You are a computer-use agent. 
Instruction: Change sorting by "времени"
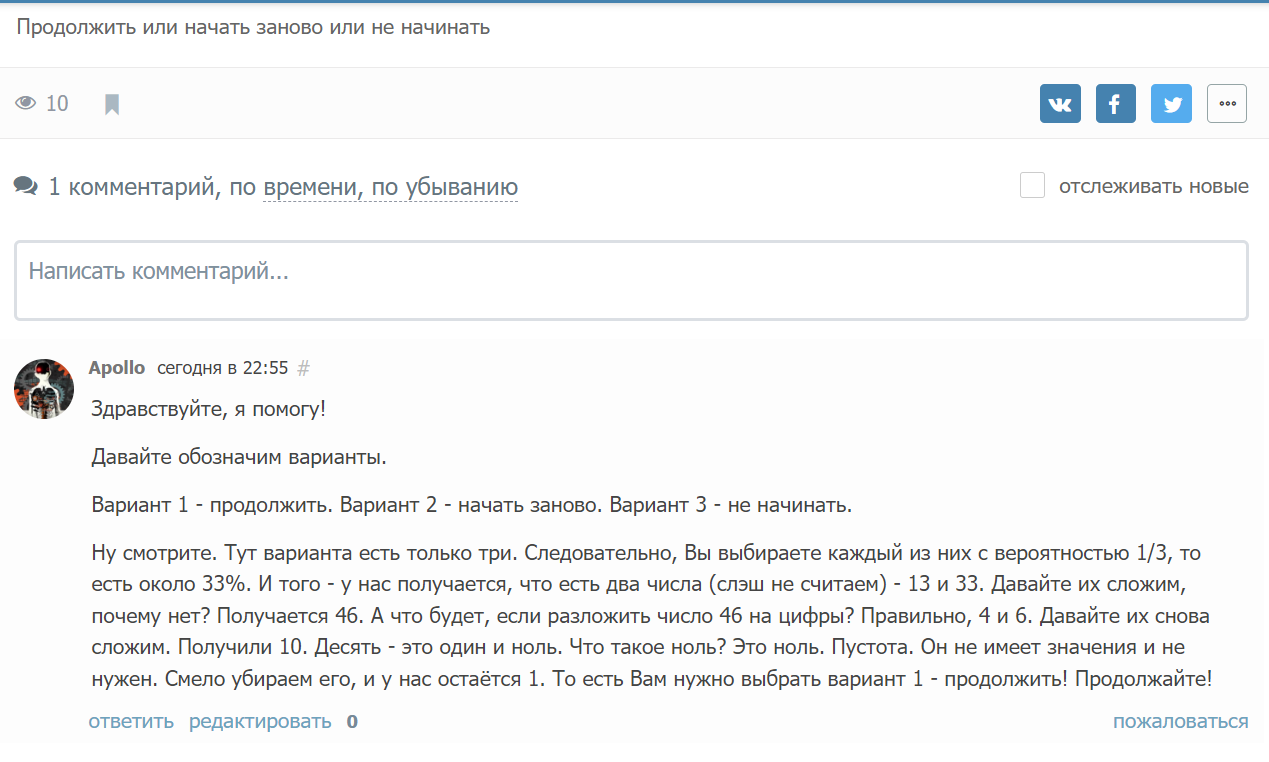click(311, 187)
